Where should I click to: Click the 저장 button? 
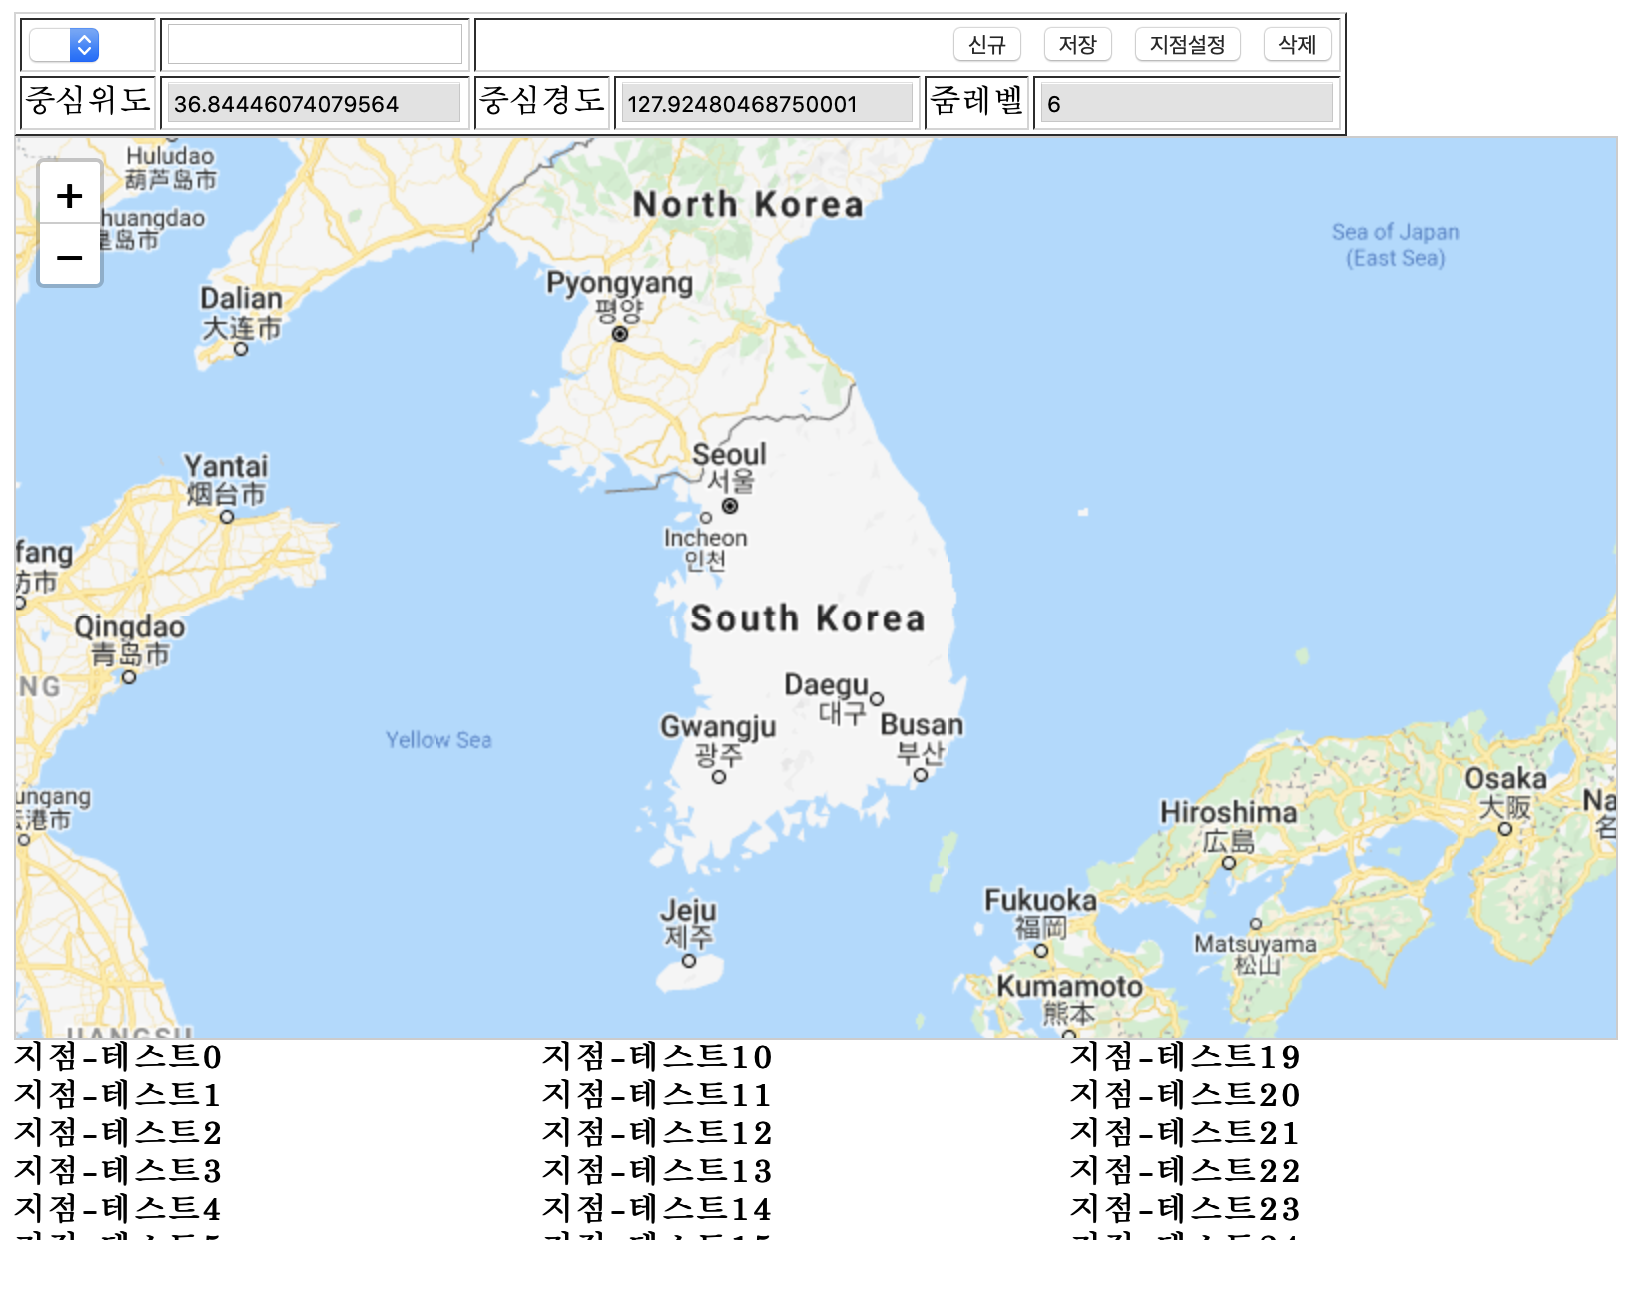(1077, 44)
